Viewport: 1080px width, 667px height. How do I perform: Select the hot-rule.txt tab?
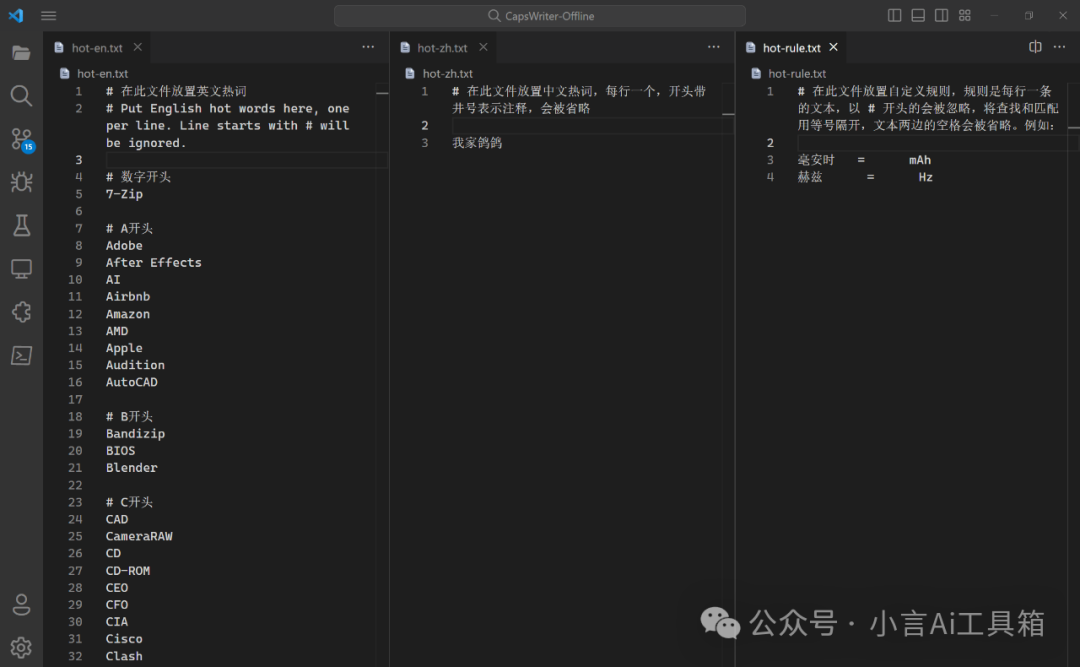point(791,48)
